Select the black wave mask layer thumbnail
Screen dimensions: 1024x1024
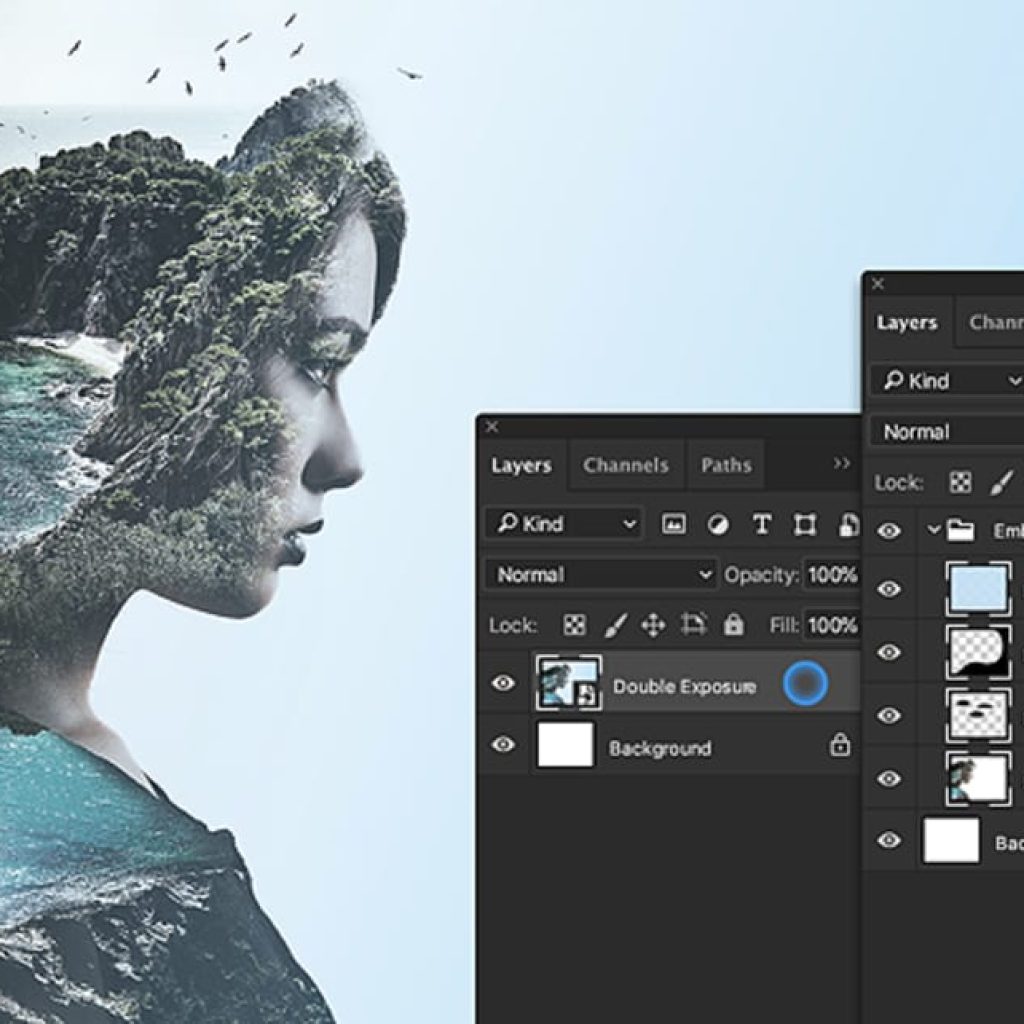point(978,652)
